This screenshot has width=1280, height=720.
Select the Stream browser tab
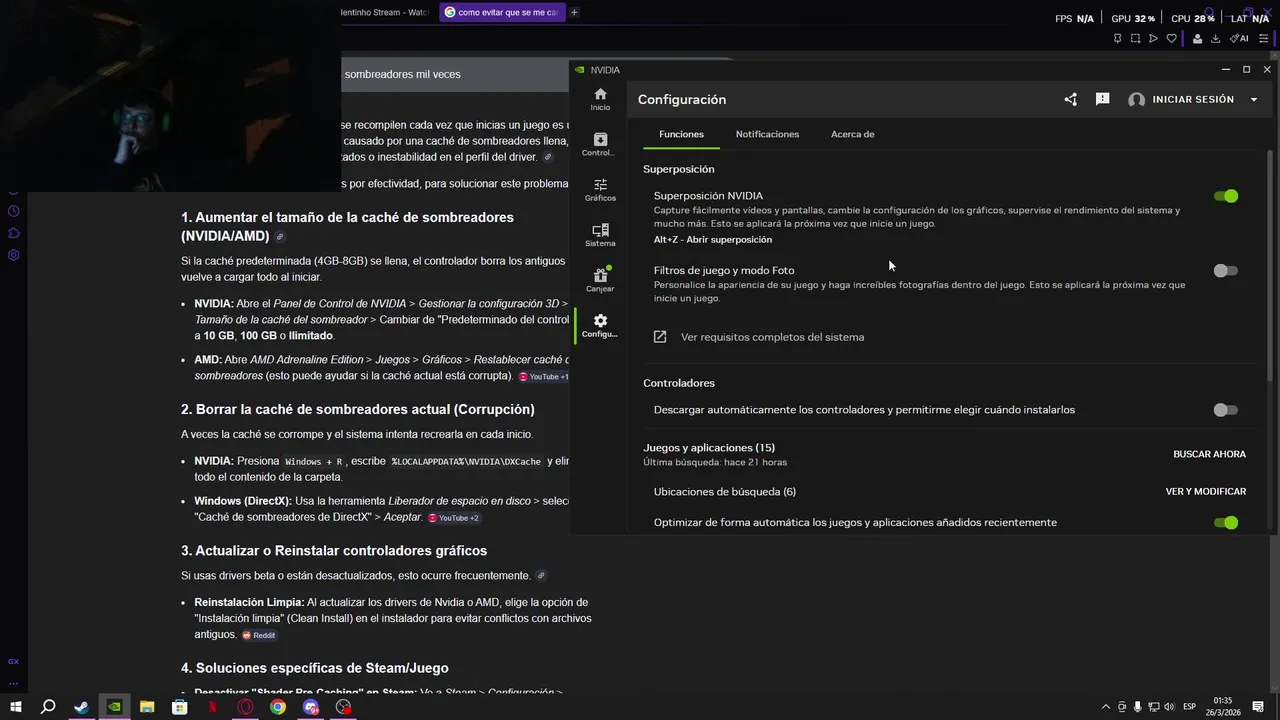[385, 12]
